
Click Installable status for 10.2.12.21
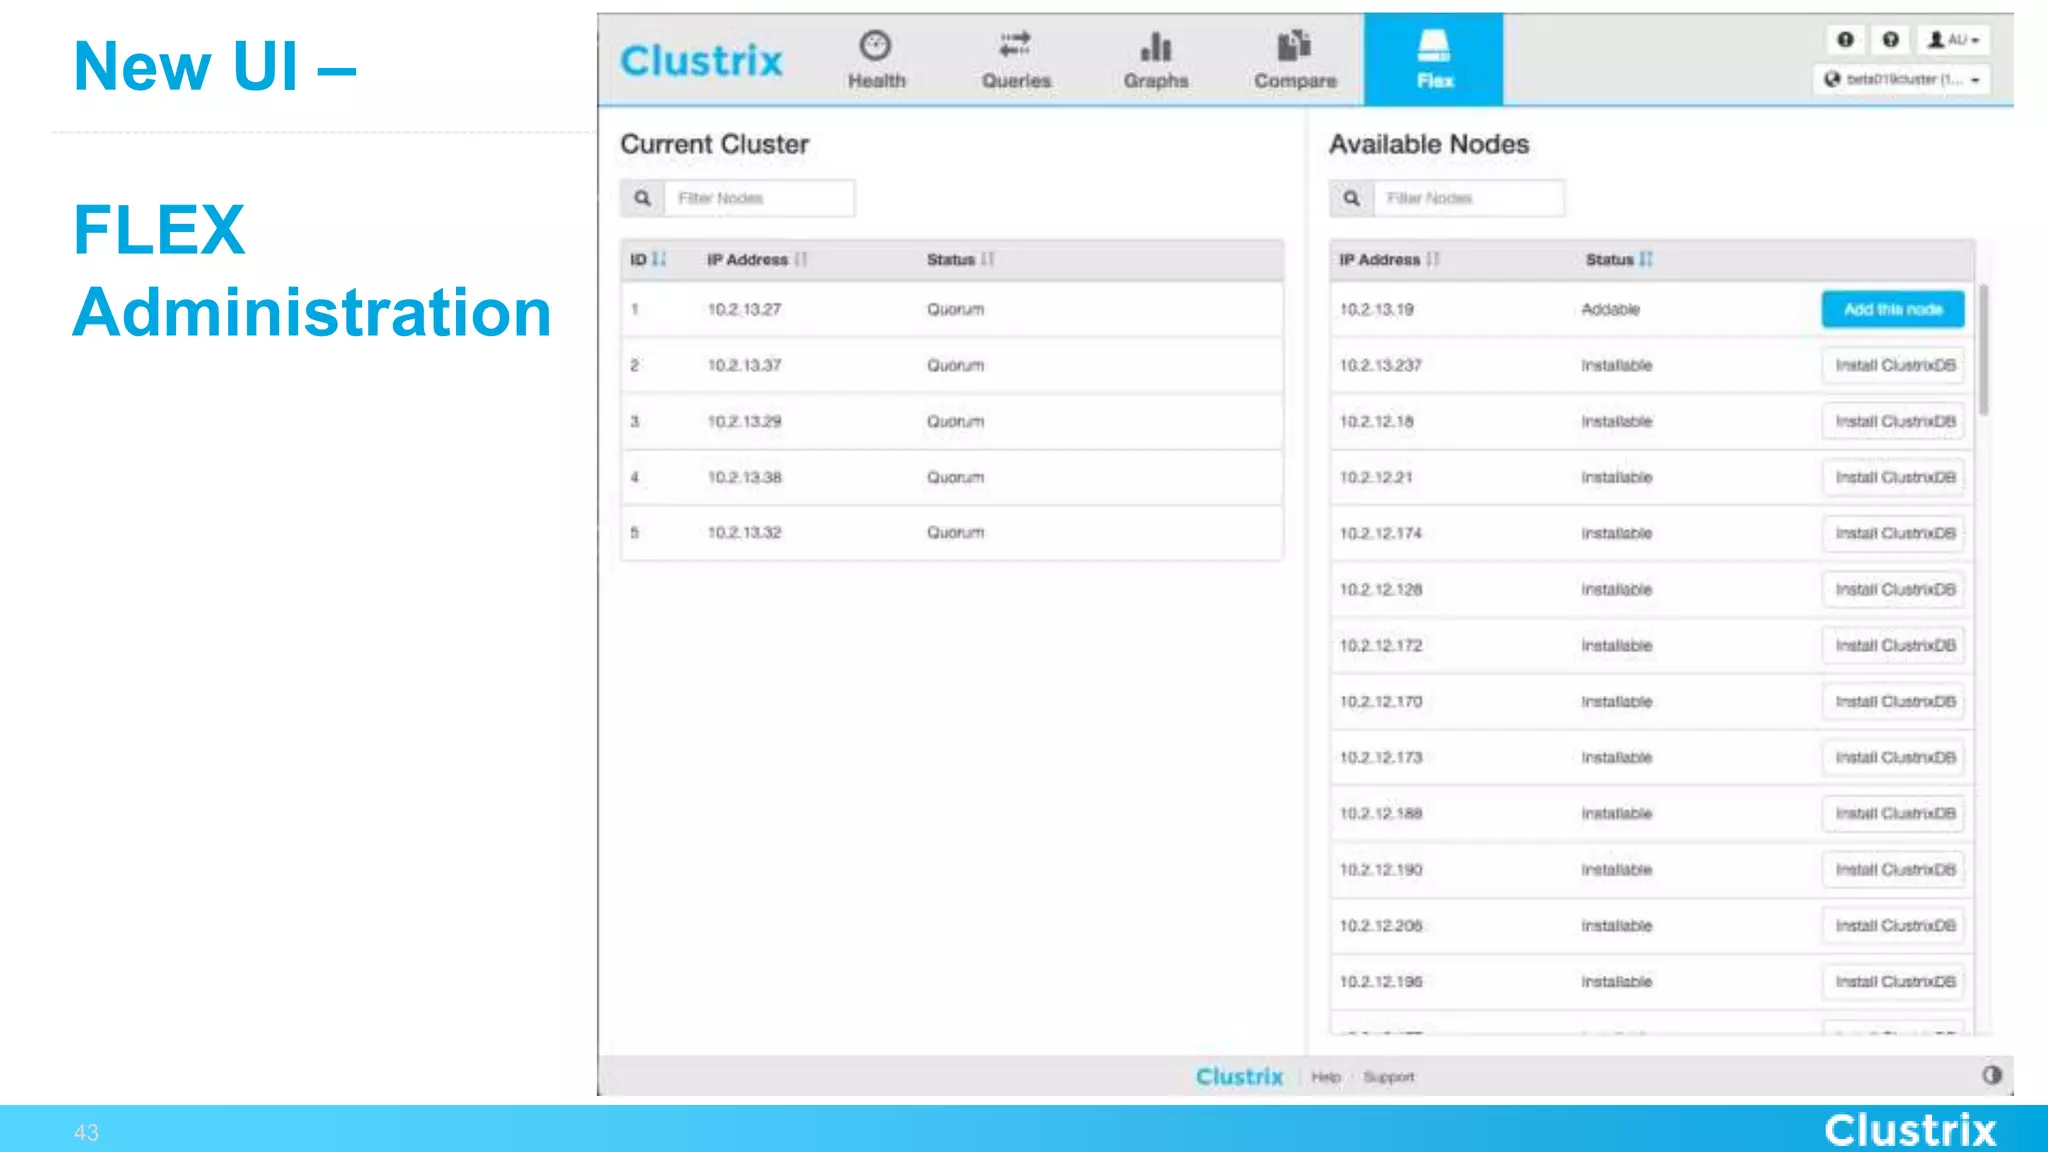click(1616, 477)
